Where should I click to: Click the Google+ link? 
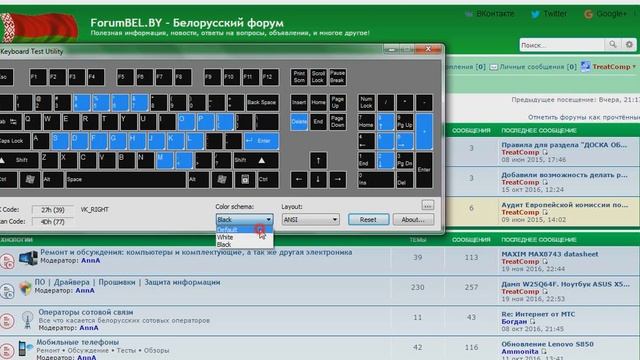click(x=605, y=14)
